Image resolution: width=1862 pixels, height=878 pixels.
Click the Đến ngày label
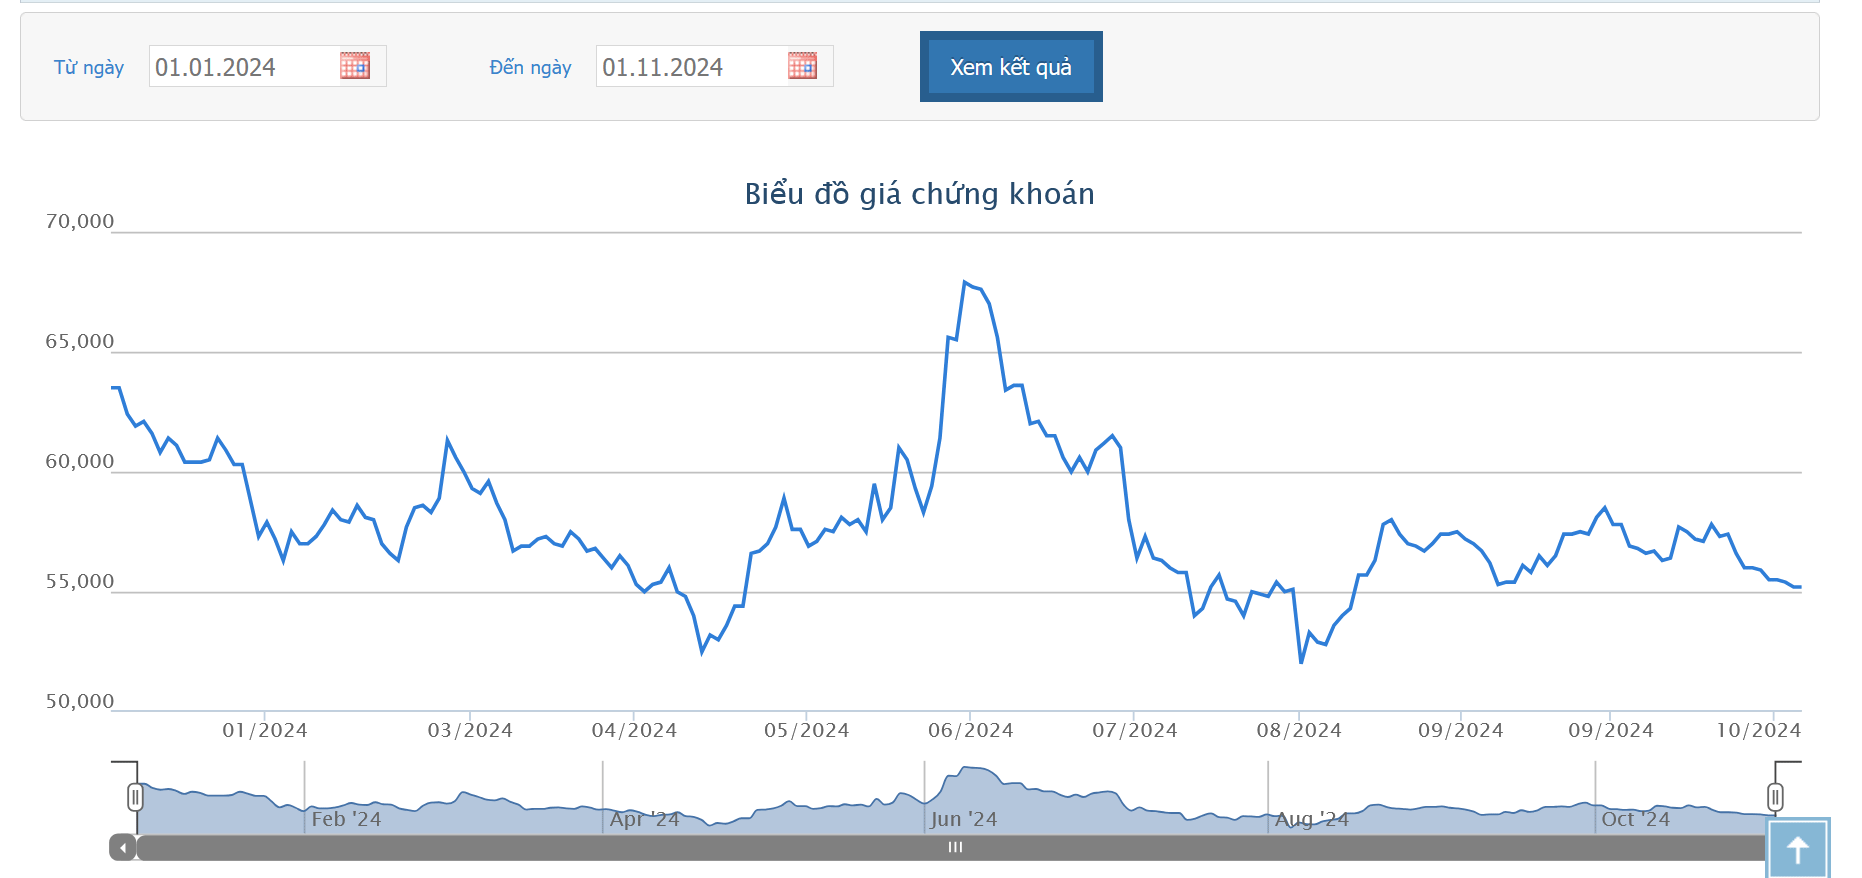(530, 67)
